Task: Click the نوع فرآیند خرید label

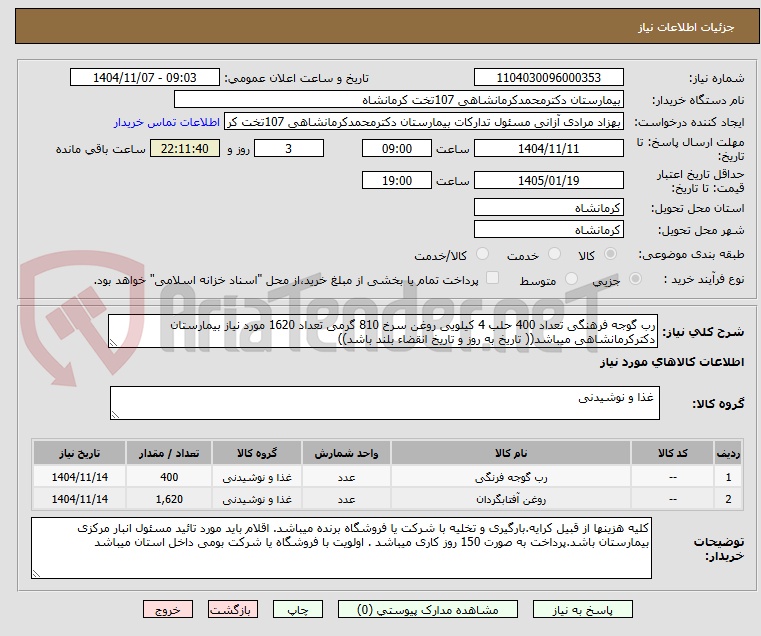Action: click(704, 280)
